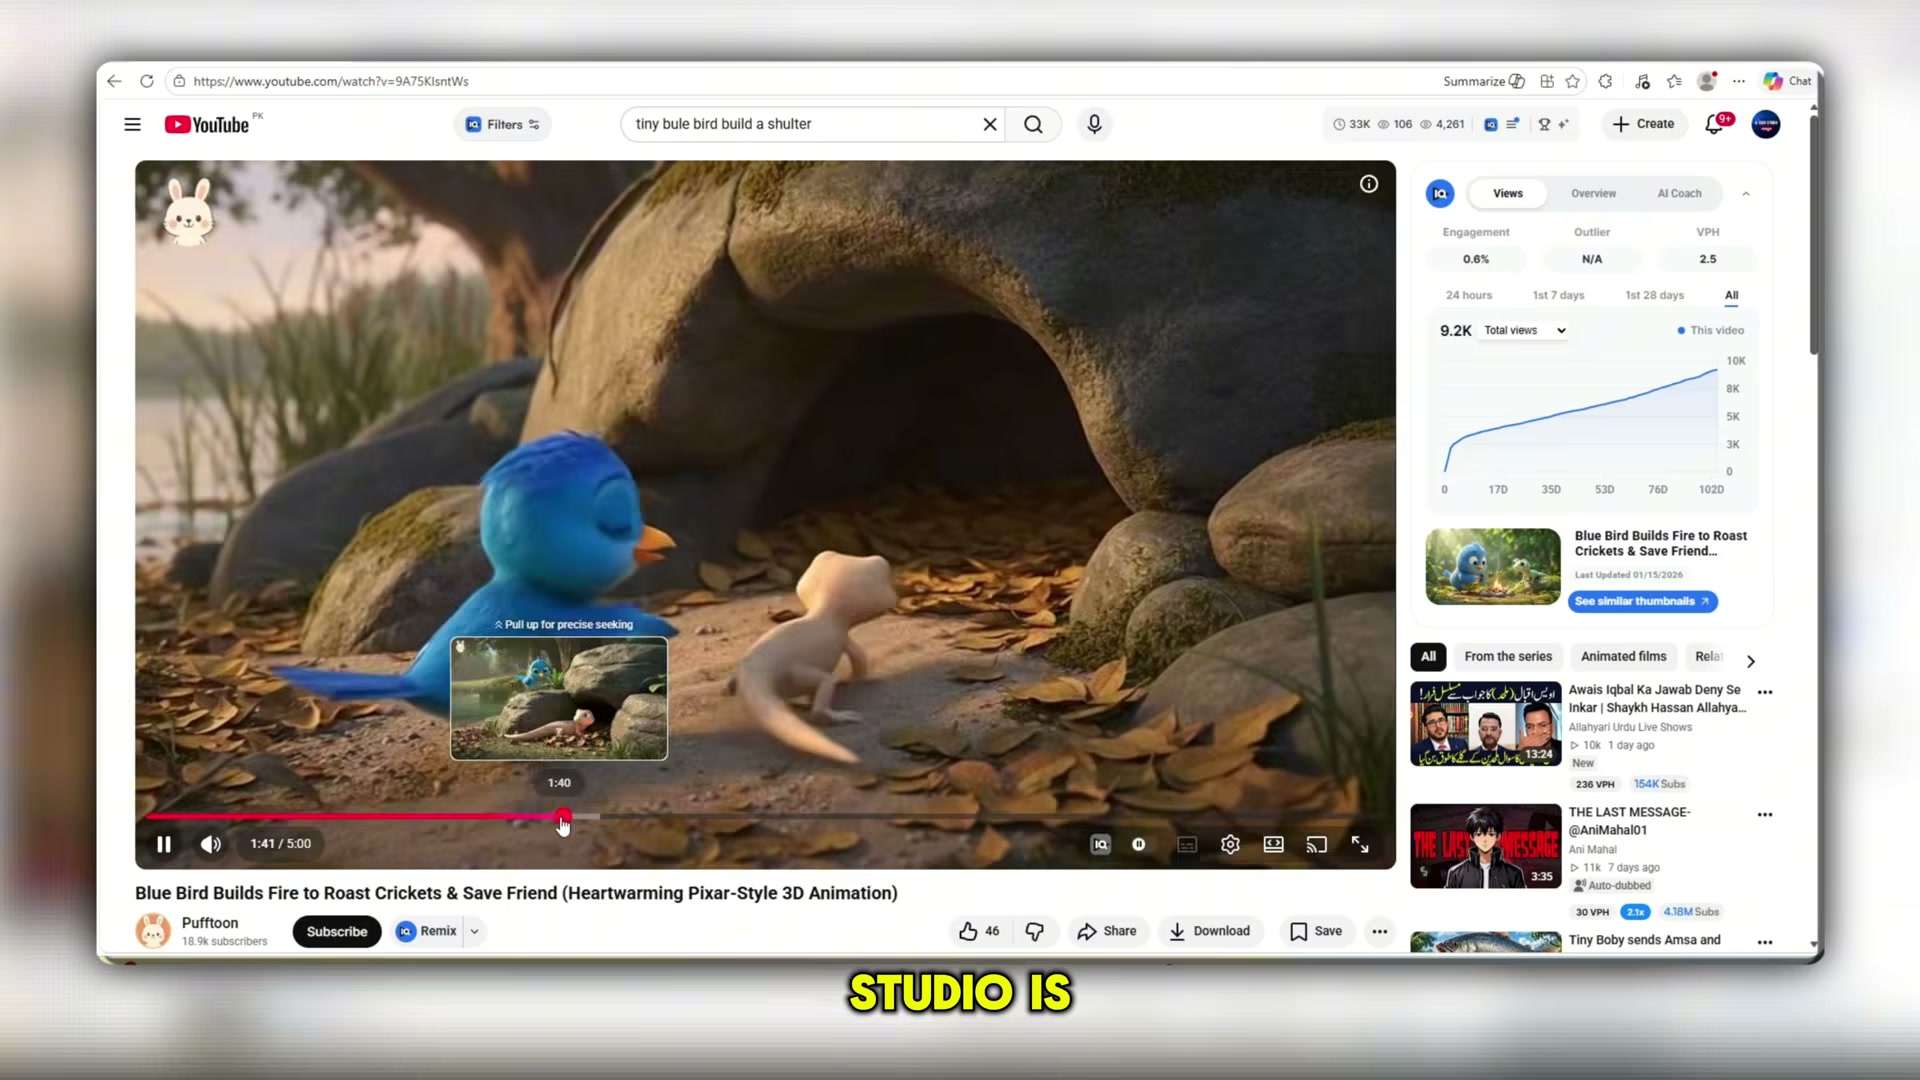
Task: Select the All time range
Action: click(x=1731, y=295)
